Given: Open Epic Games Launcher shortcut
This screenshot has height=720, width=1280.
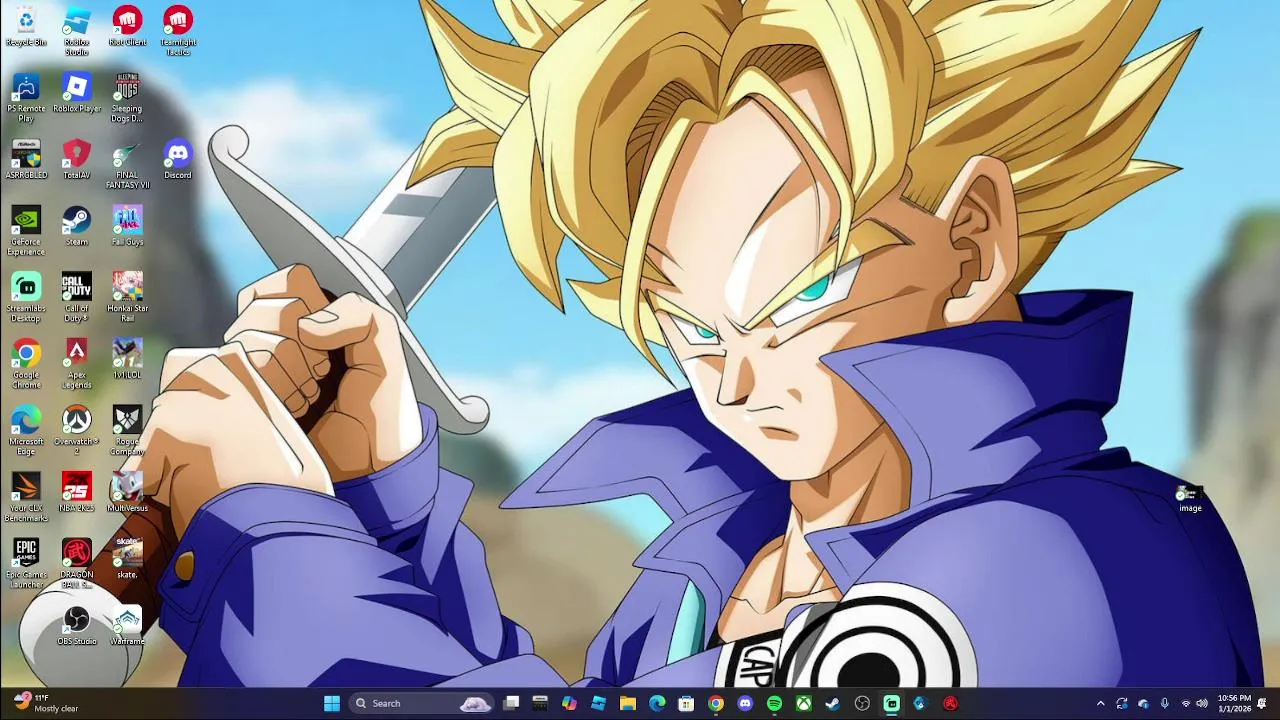Looking at the screenshot, I should [26, 564].
